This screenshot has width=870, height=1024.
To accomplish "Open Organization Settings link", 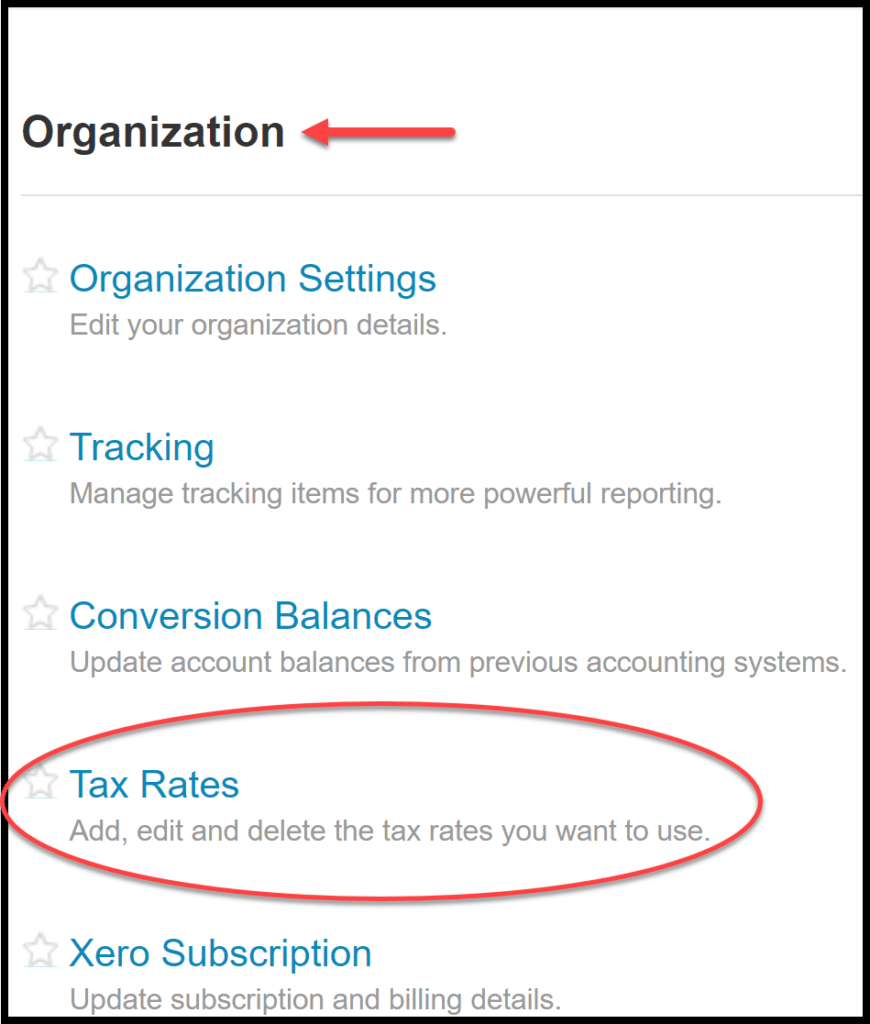I will (x=252, y=278).
